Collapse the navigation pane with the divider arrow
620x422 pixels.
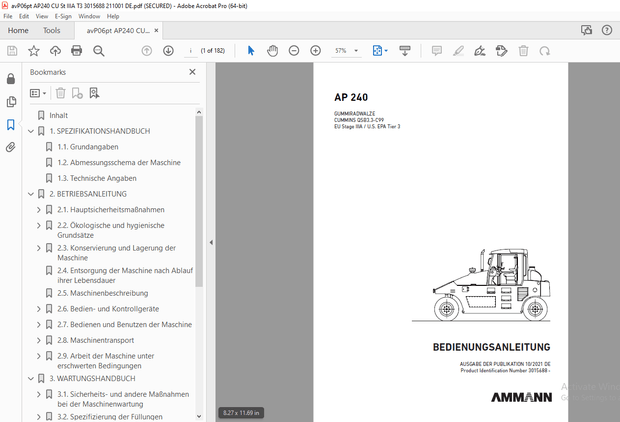[x=210, y=242]
